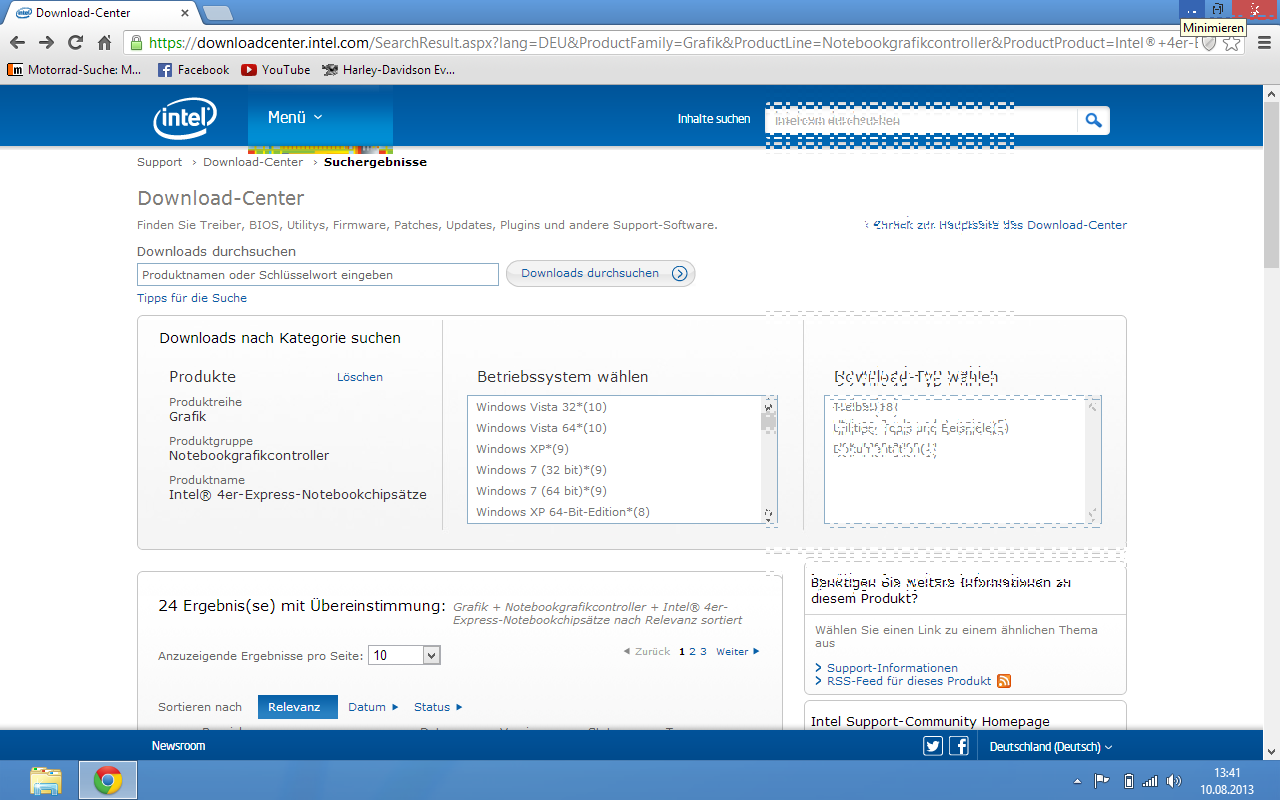
Task: Open Intel Support-Community Homepage
Action: [x=930, y=721]
